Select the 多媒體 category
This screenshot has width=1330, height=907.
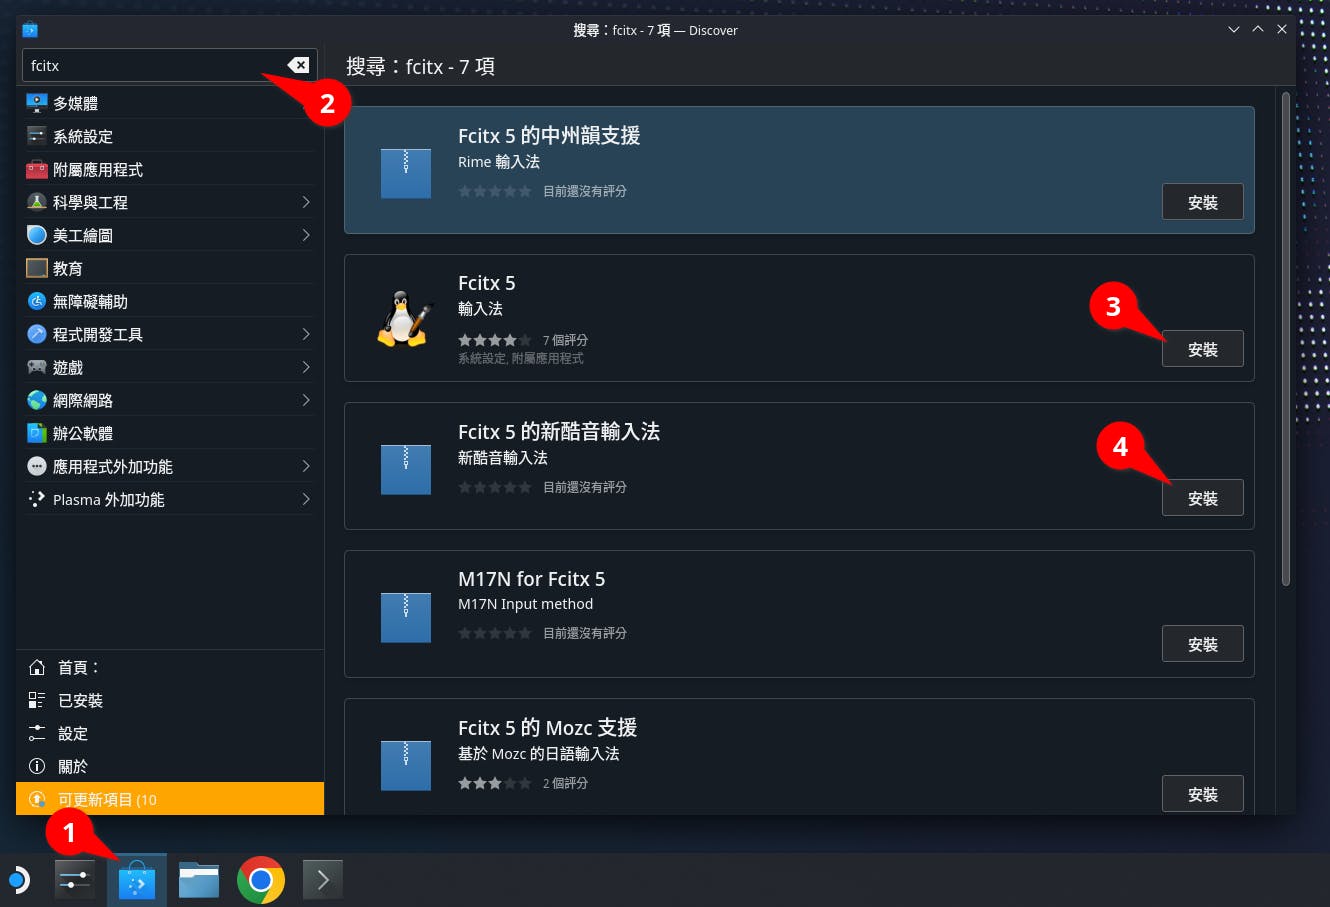pyautogui.click(x=168, y=103)
